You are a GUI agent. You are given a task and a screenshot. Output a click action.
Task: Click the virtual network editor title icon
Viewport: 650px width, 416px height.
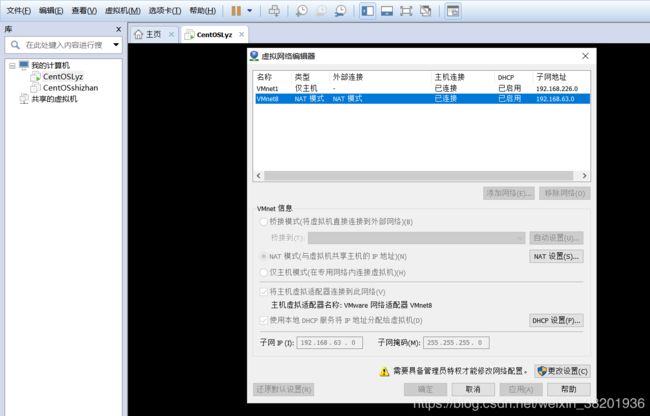[x=254, y=56]
